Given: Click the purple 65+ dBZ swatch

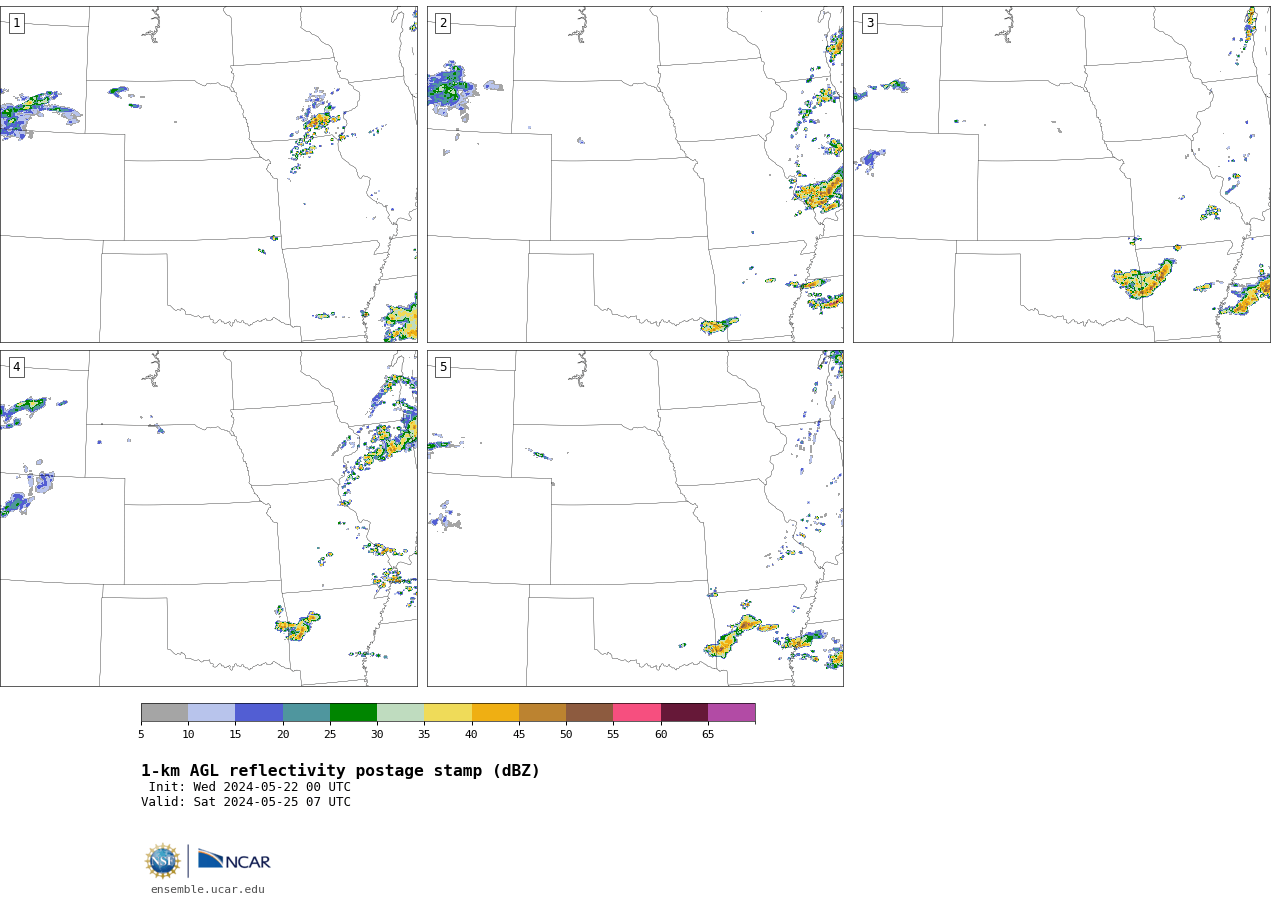Looking at the screenshot, I should 731,713.
